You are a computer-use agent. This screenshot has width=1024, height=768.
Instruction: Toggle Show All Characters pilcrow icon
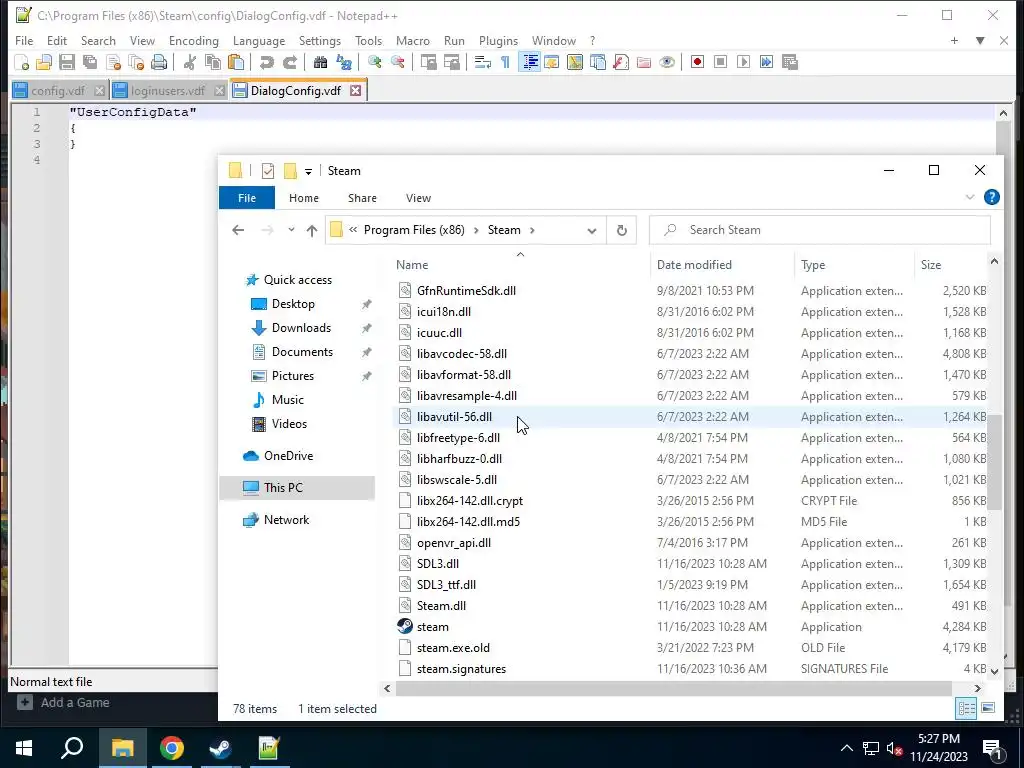coord(505,62)
